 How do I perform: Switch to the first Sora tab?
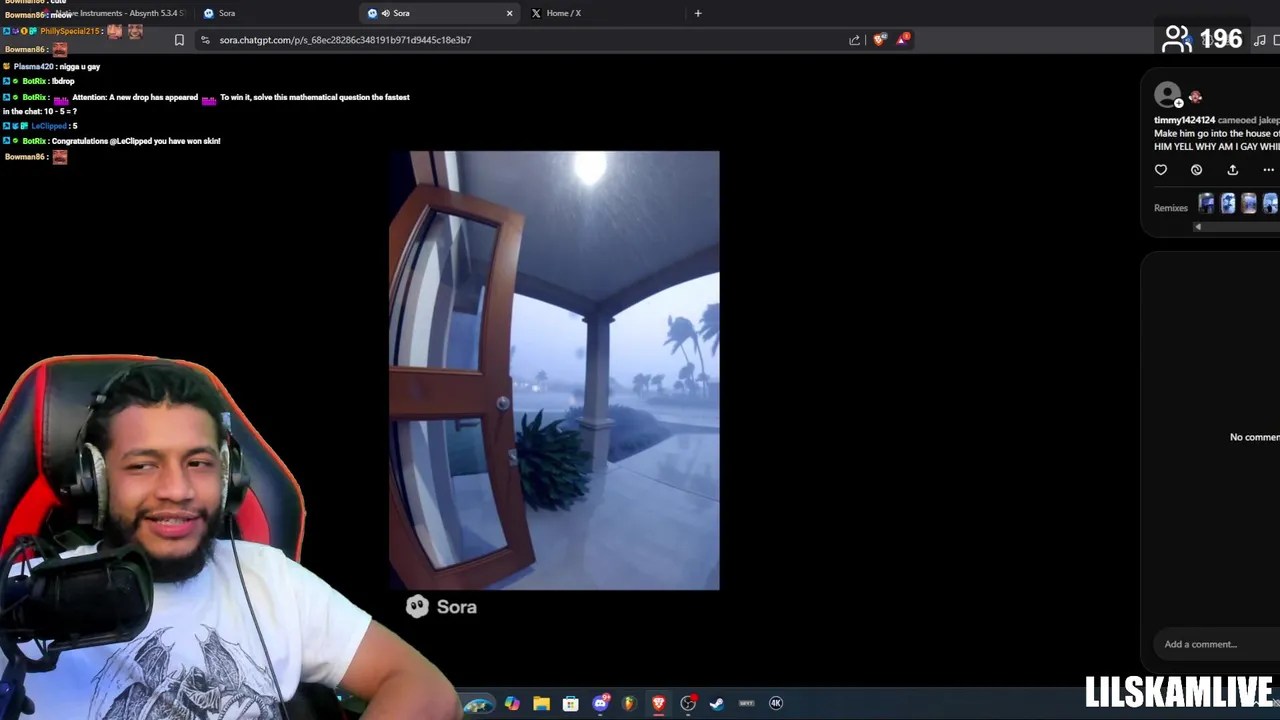[270, 13]
